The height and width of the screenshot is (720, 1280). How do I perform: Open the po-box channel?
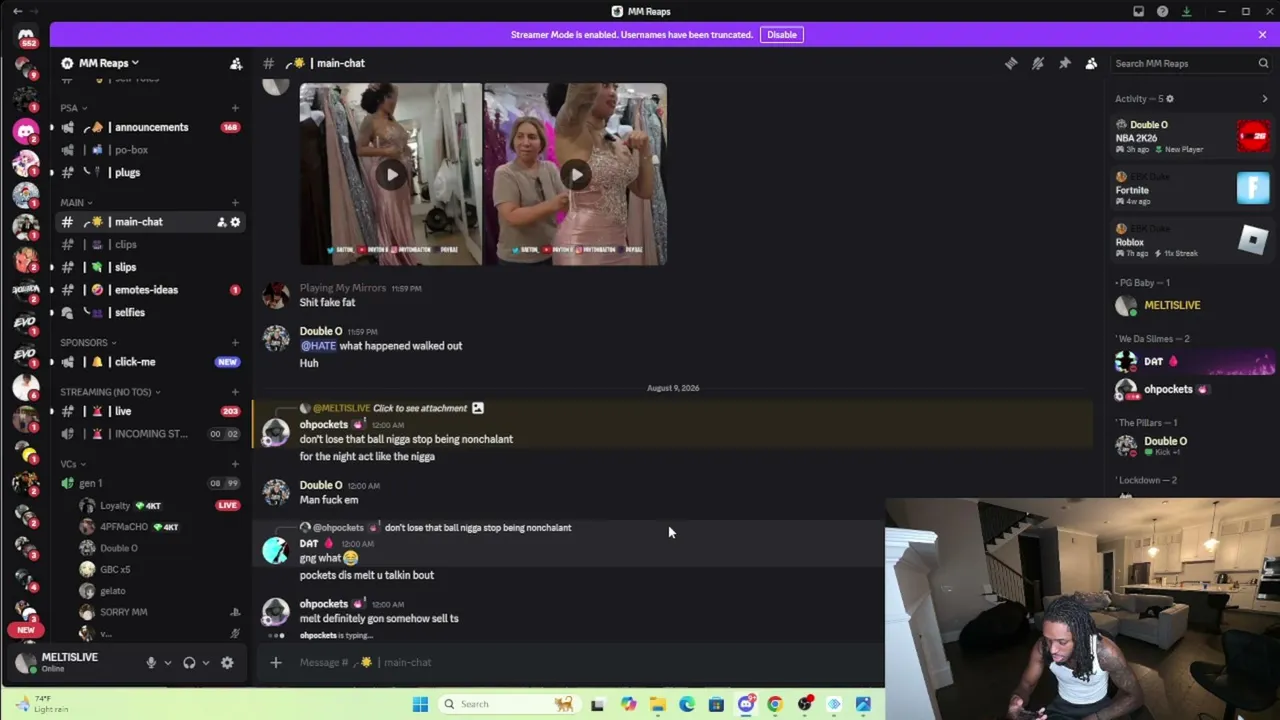[x=150, y=150]
